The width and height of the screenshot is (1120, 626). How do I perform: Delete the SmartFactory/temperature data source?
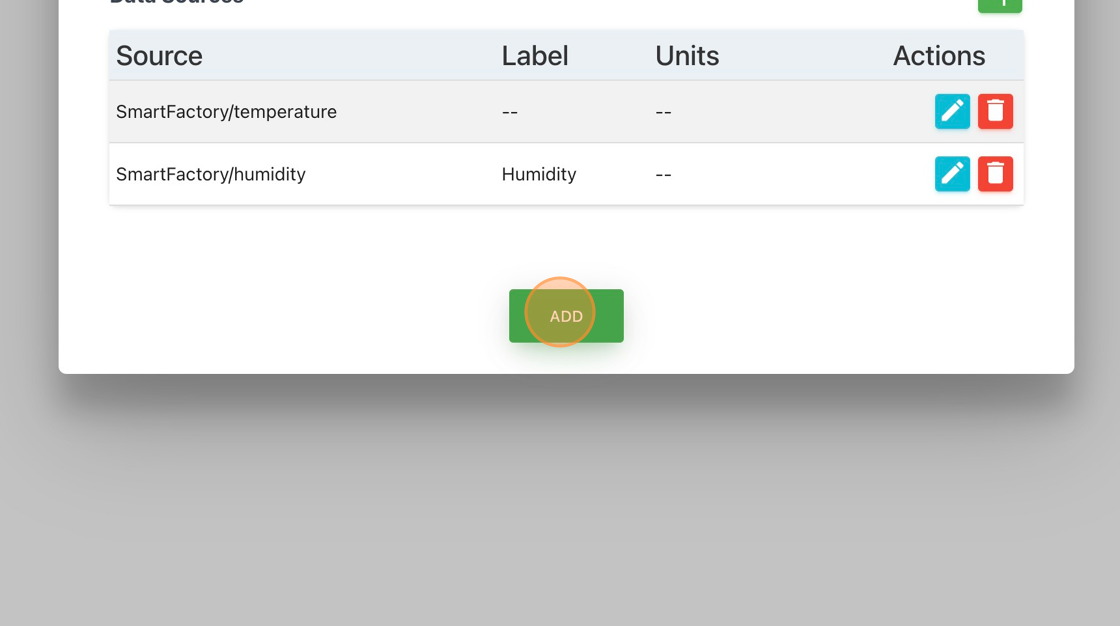[x=995, y=111]
